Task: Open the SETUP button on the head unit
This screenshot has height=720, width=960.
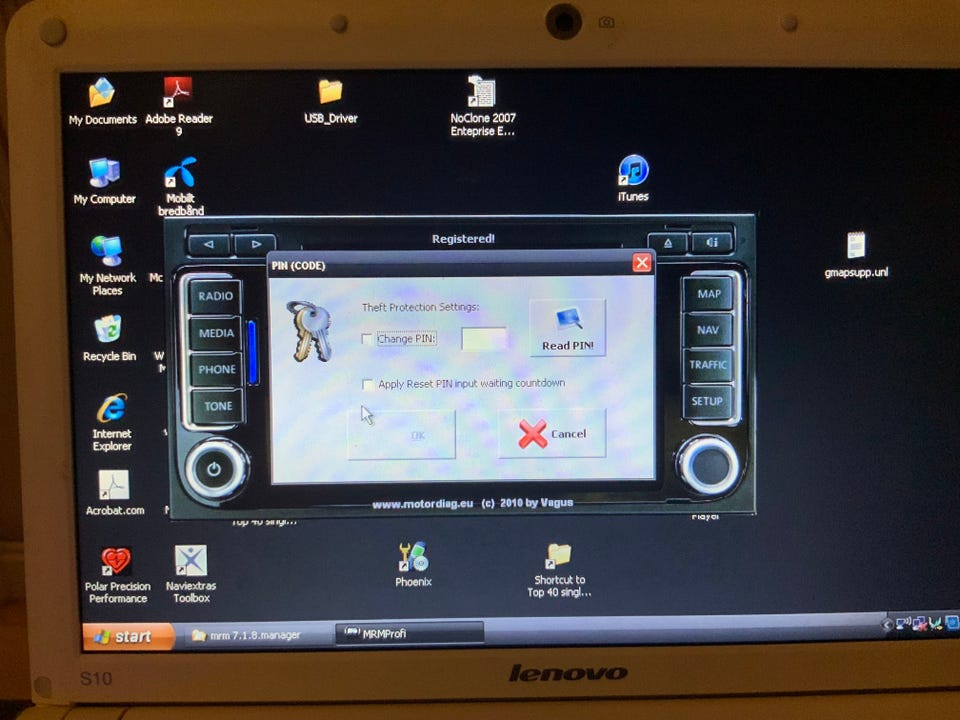Action: click(x=707, y=401)
